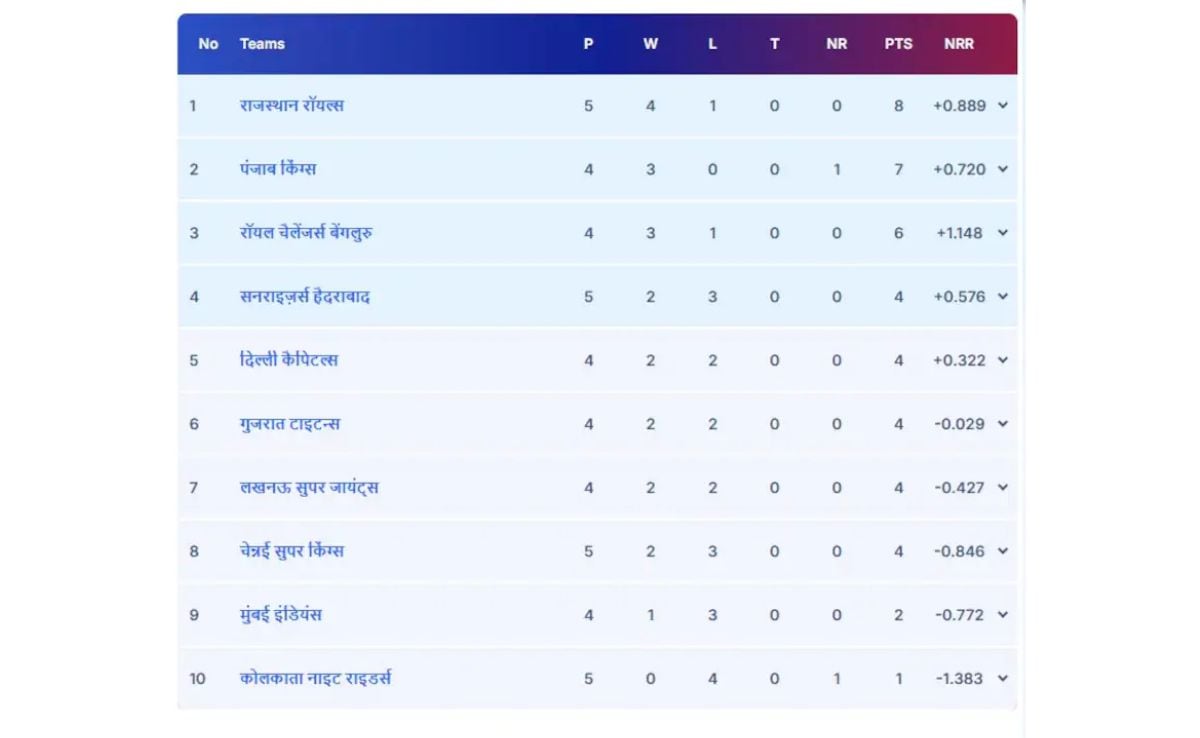Expand सनराइज़र्स हैदराबाद standings row
This screenshot has height=738, width=1200.
tap(1003, 296)
